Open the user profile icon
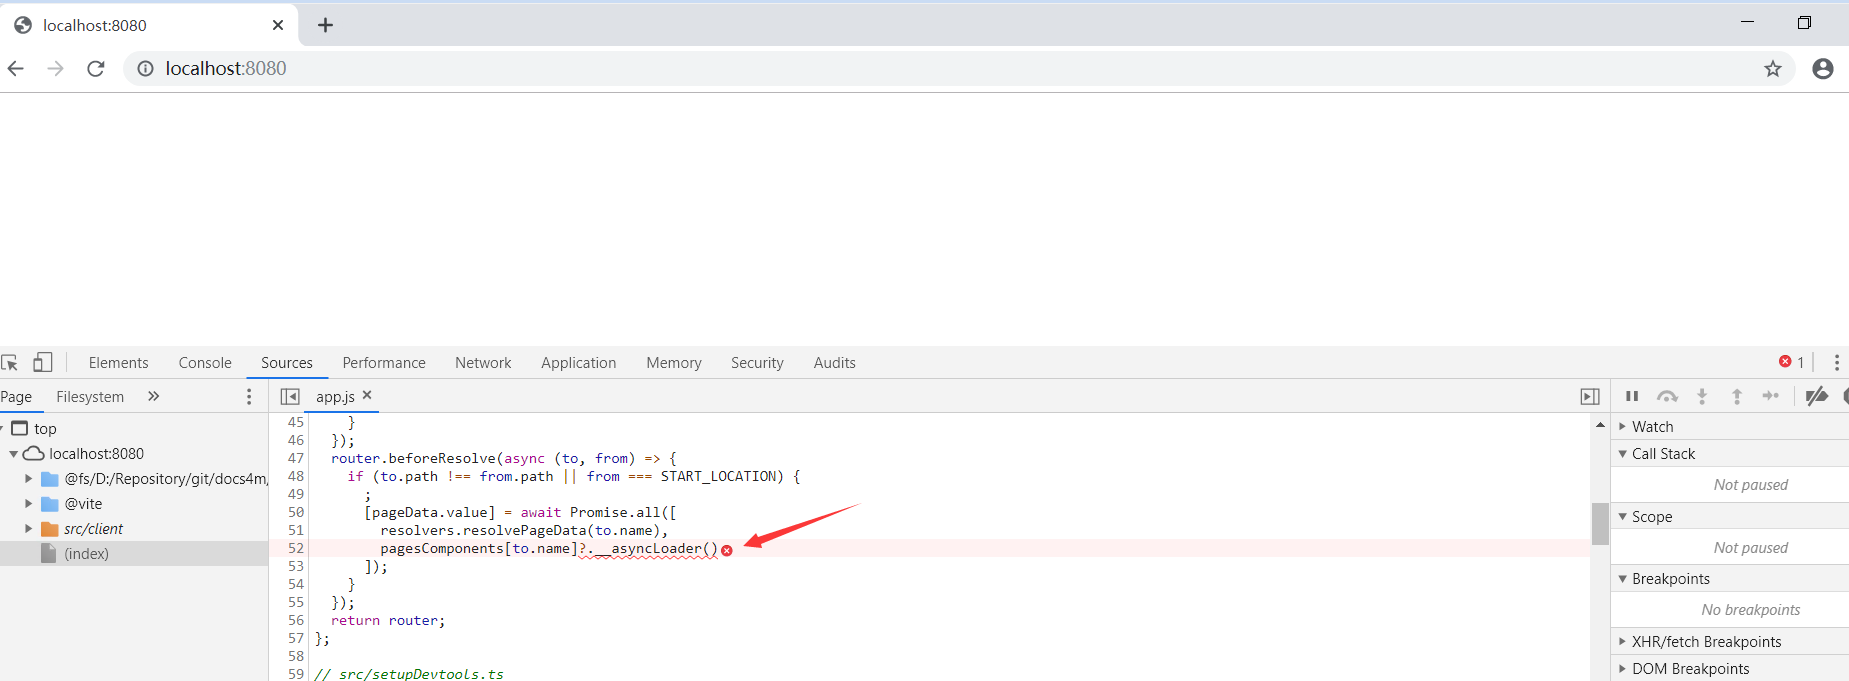Viewport: 1849px width, 681px height. [x=1823, y=68]
